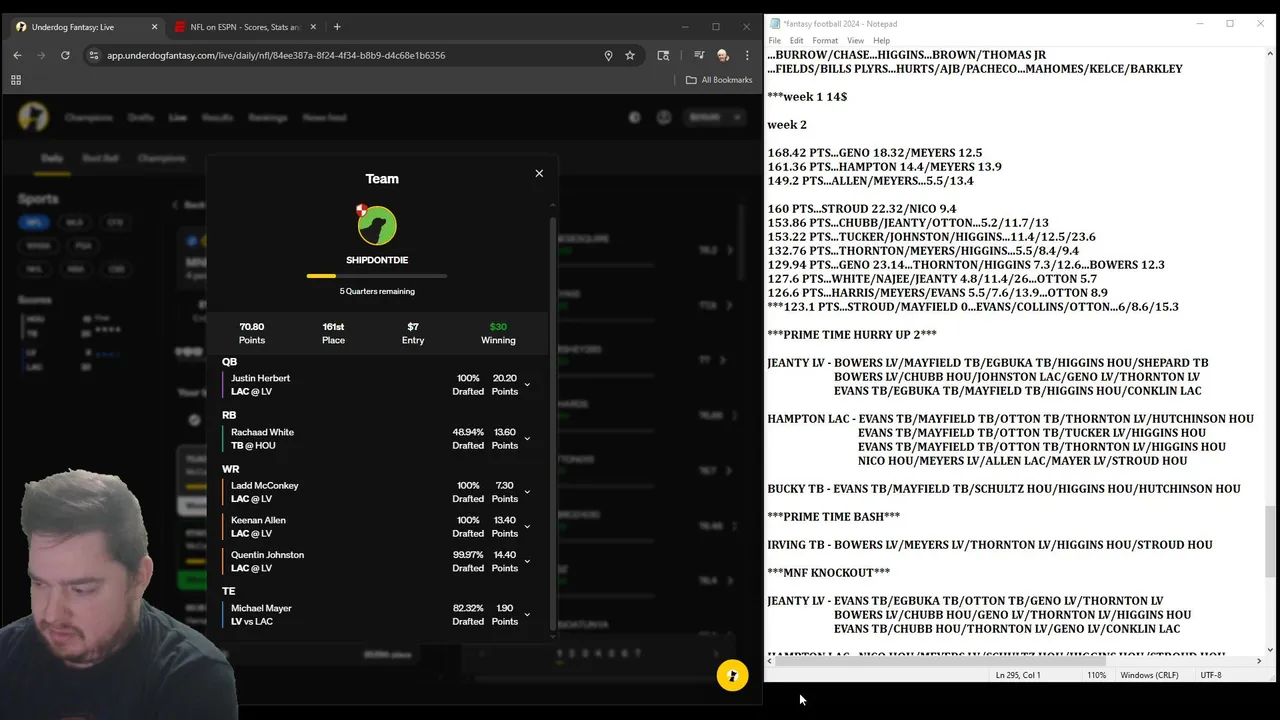Viewport: 1280px width, 720px height.
Task: Click Rachaad White player name
Action: coord(262,432)
